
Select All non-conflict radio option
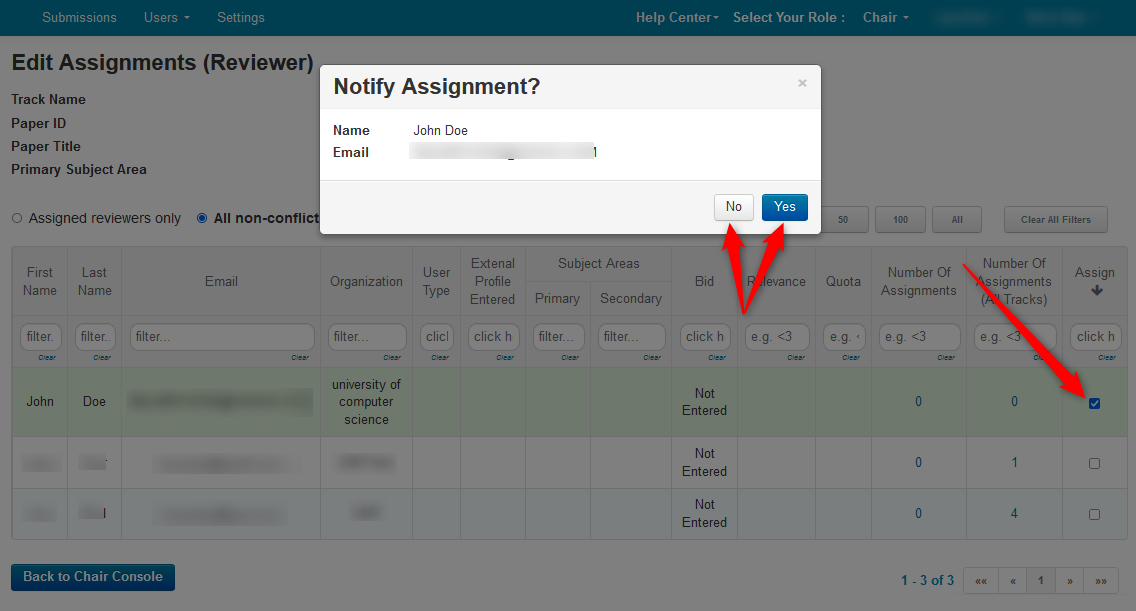(x=202, y=218)
